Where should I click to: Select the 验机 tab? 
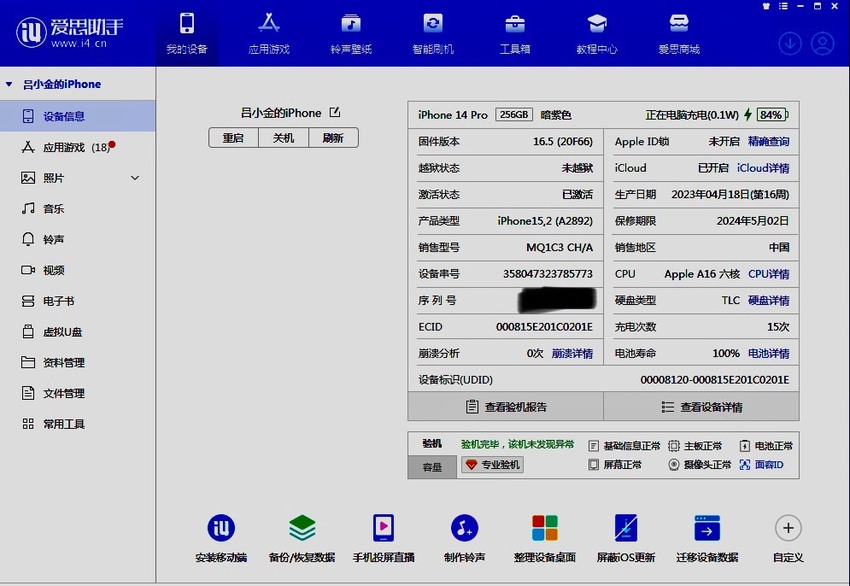432,444
